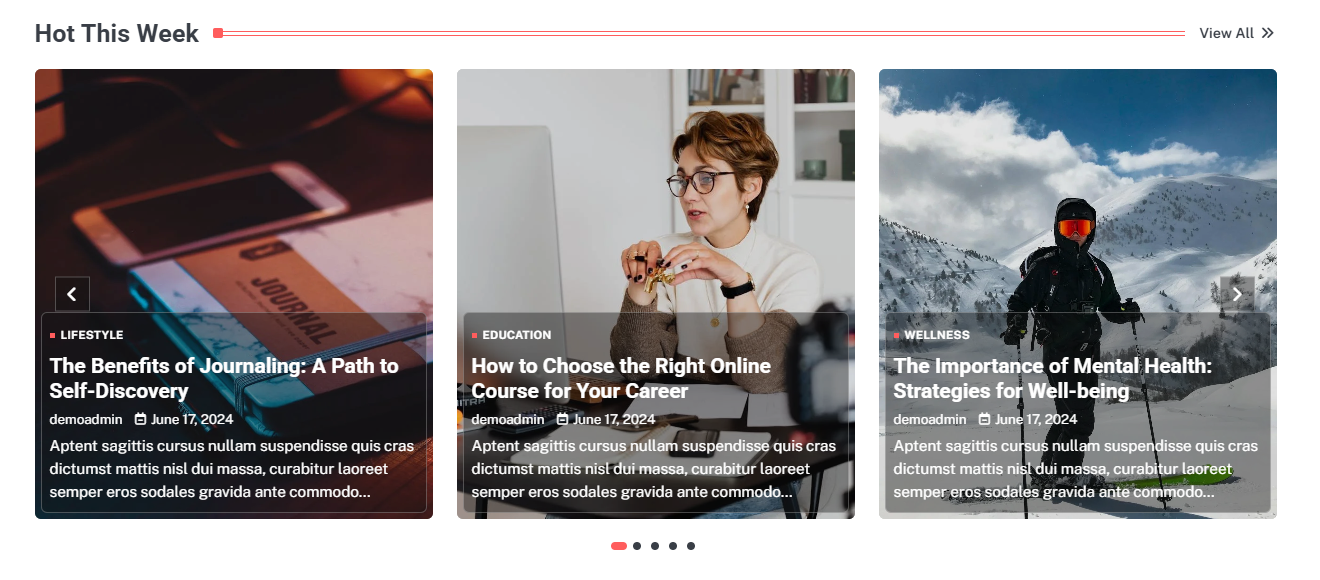Viewport: 1320px width, 580px height.
Task: Select the fourth carousel pagination dot
Action: (x=673, y=546)
